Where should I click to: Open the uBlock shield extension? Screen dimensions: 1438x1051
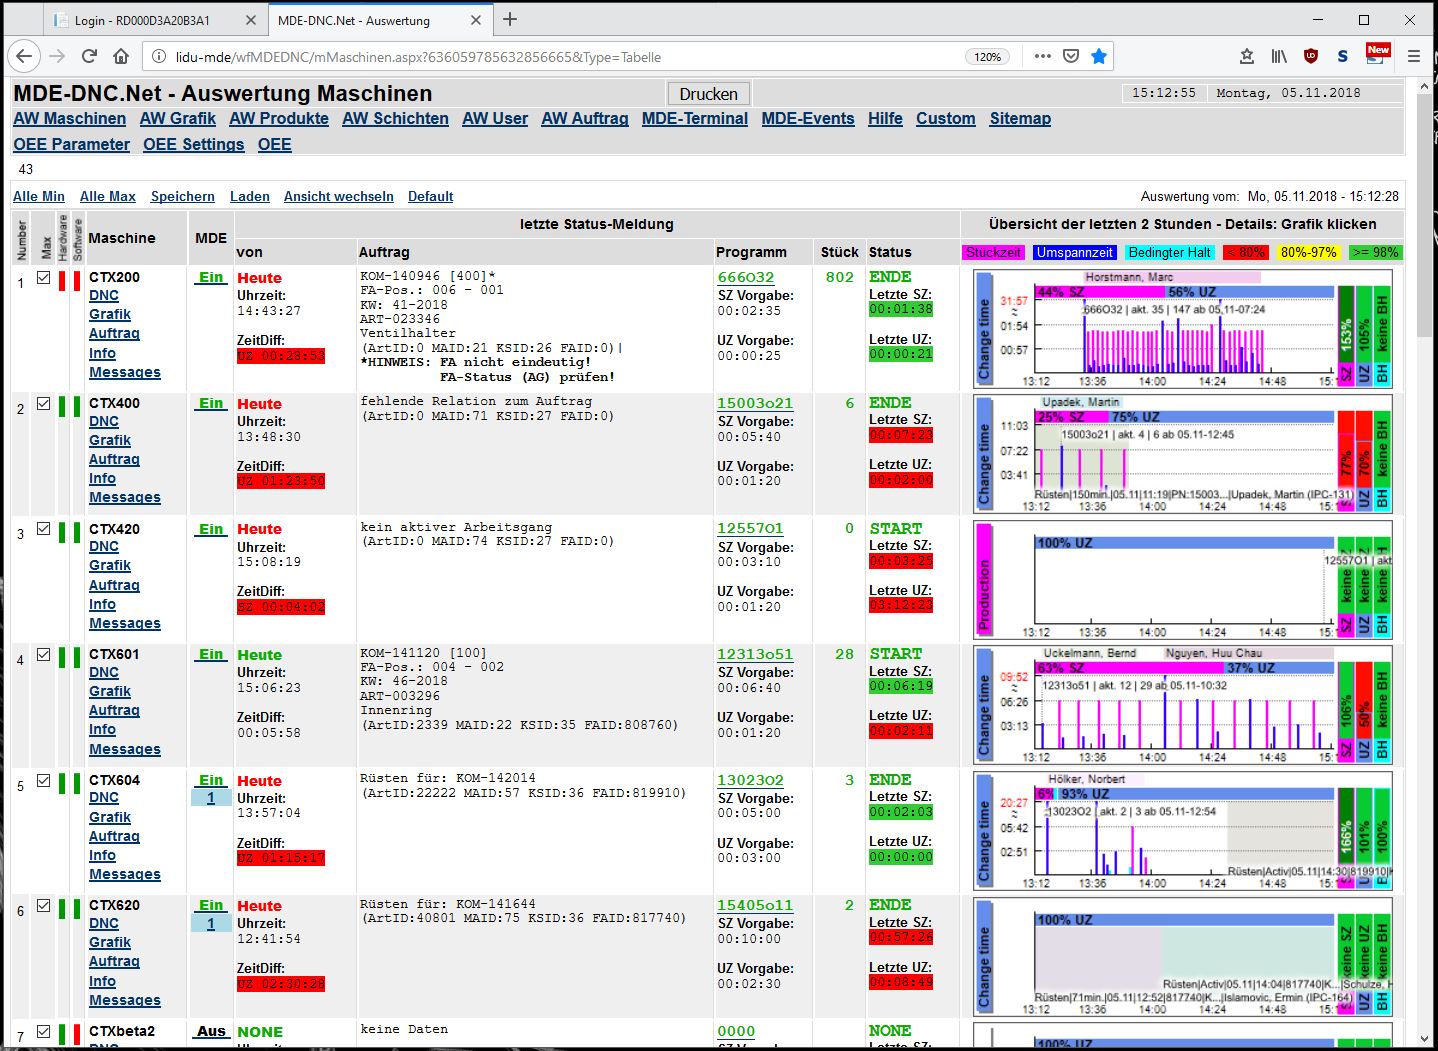tap(1311, 56)
